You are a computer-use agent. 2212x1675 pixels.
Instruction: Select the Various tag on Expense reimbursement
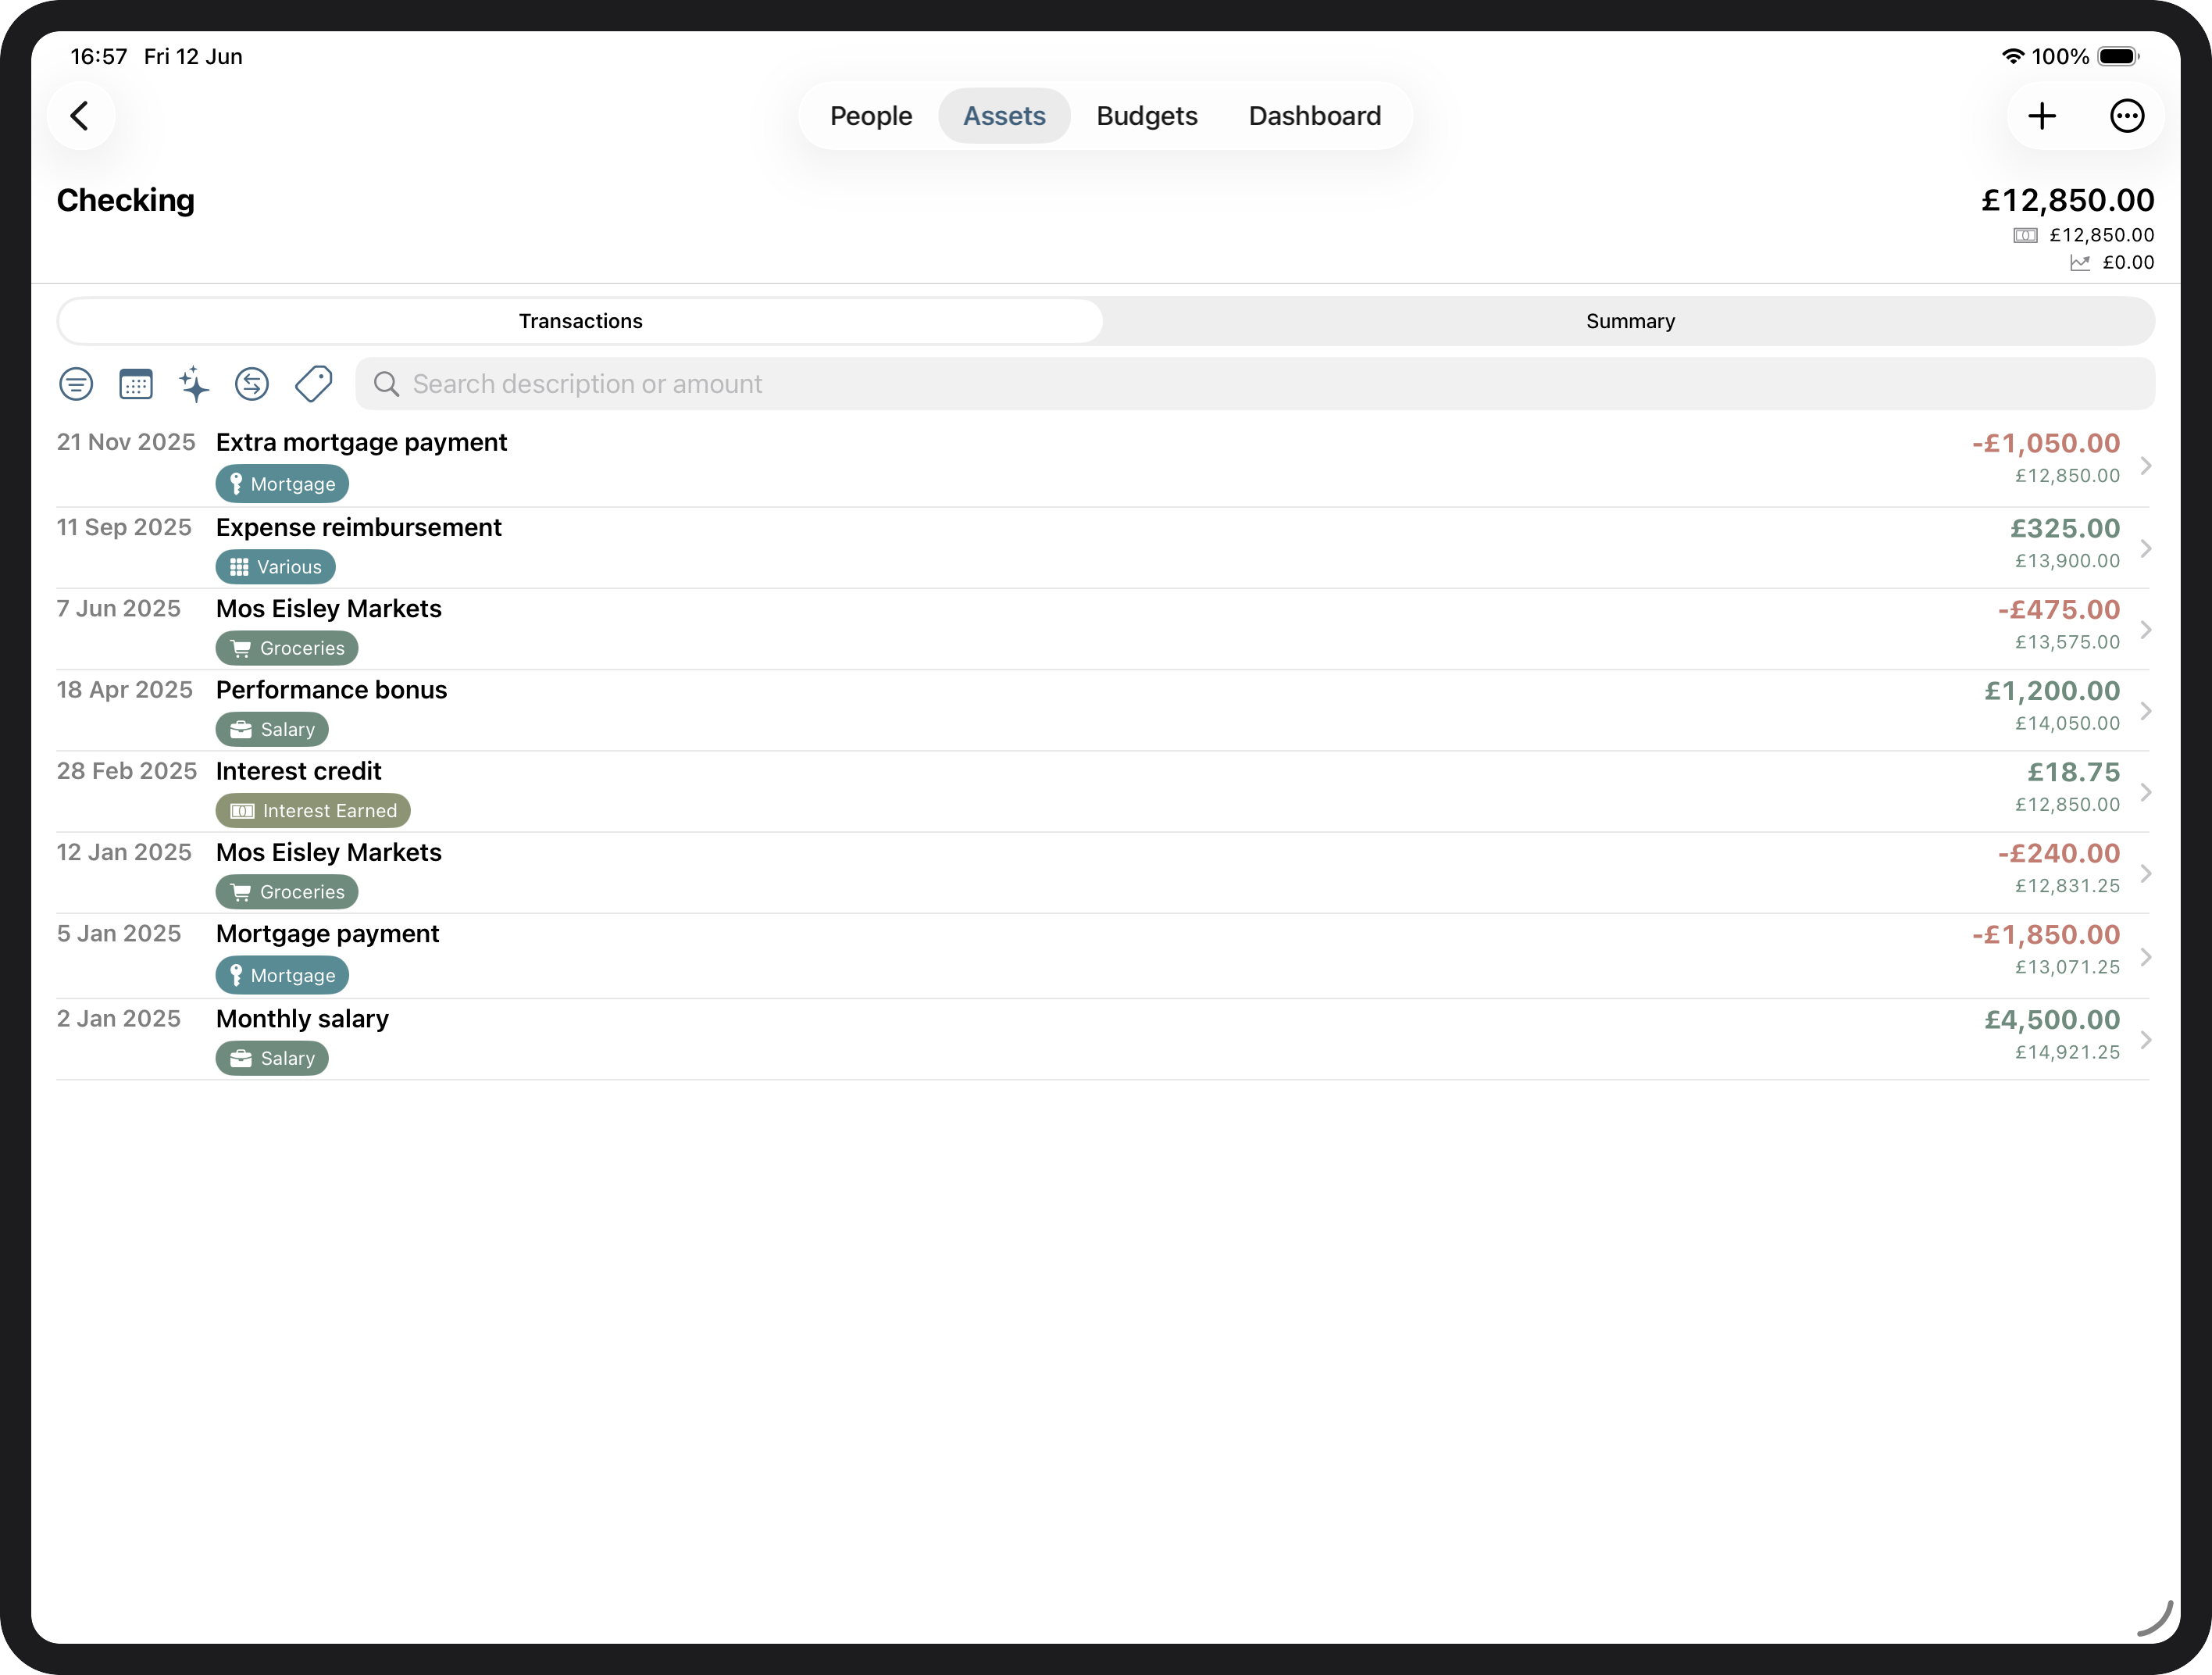(275, 567)
